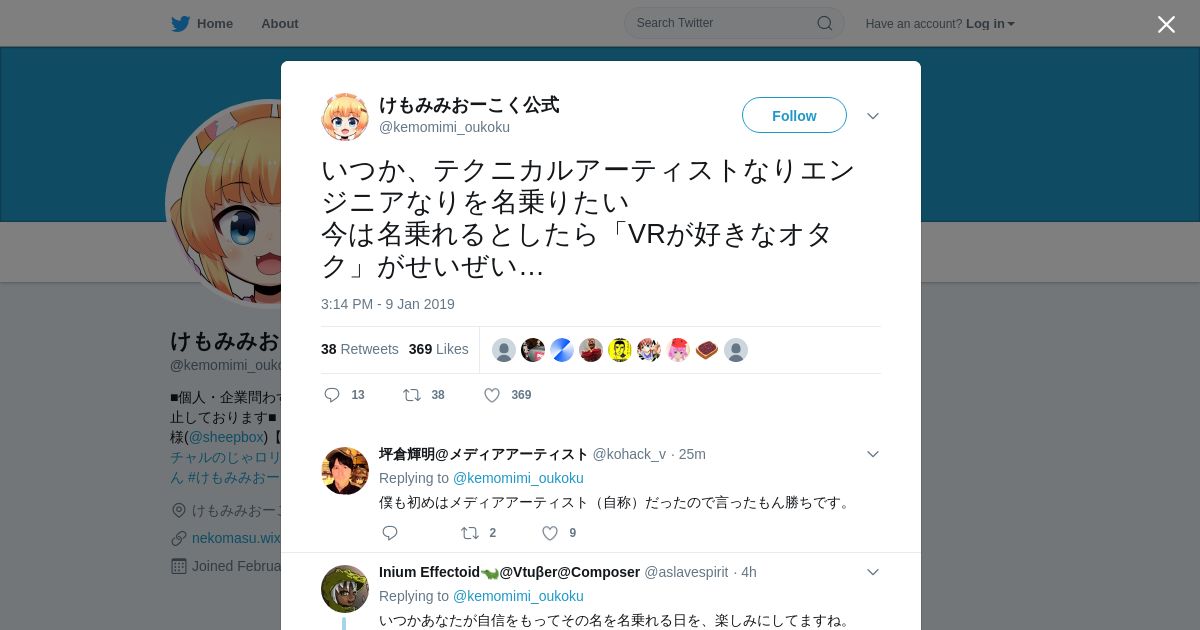Like the main tweet heart icon
This screenshot has width=1200, height=630.
point(492,395)
